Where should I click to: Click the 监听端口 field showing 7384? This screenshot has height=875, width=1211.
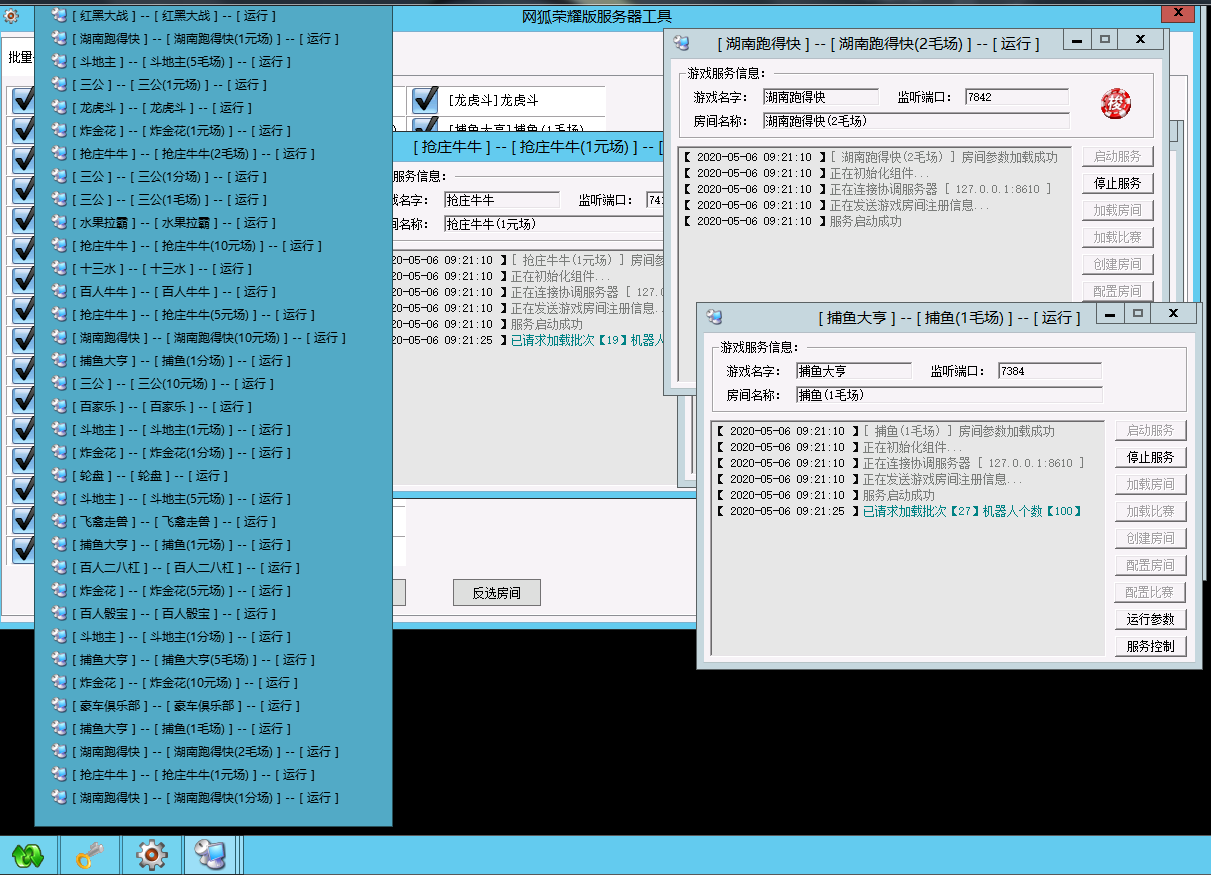click(1048, 371)
